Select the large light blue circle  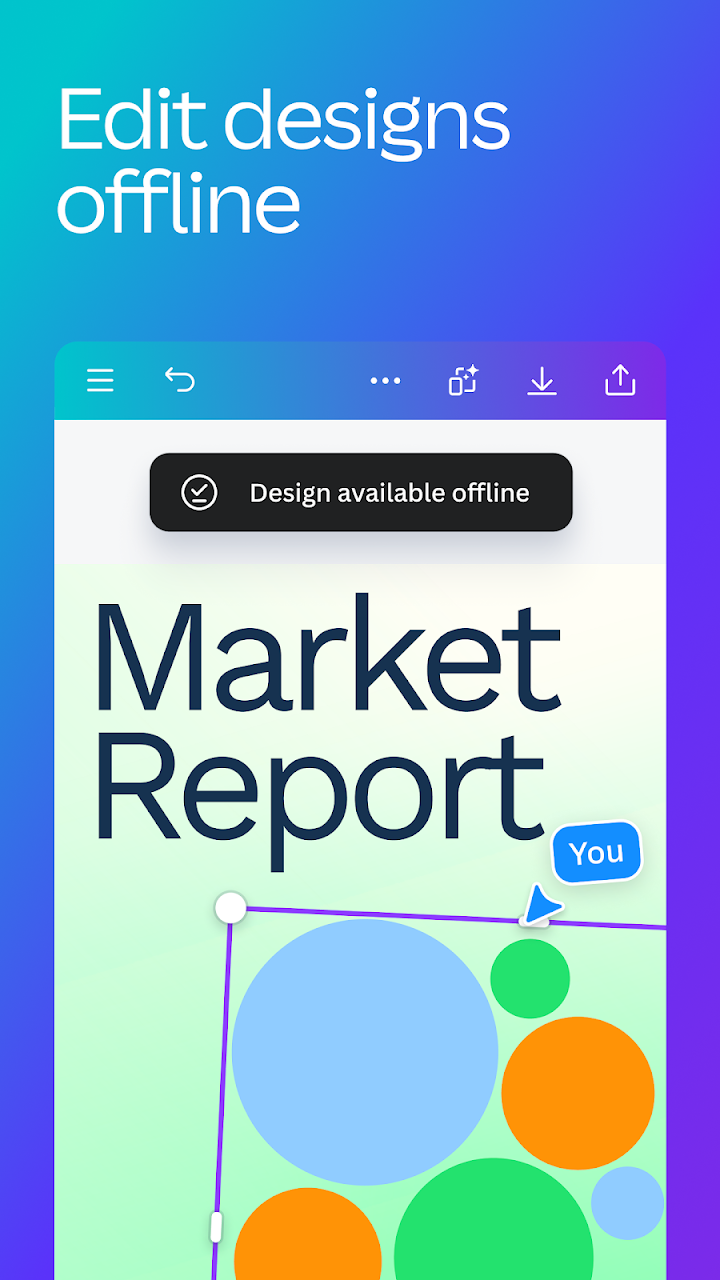[x=365, y=1052]
